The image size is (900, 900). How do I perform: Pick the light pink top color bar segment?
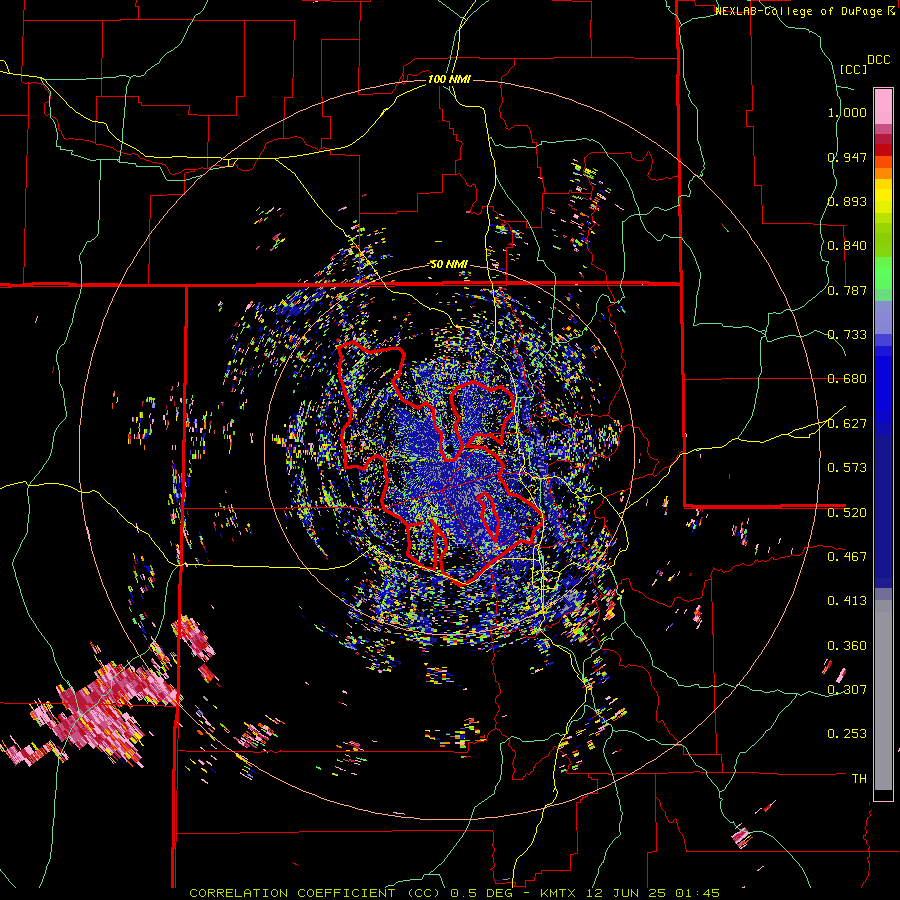tap(883, 107)
